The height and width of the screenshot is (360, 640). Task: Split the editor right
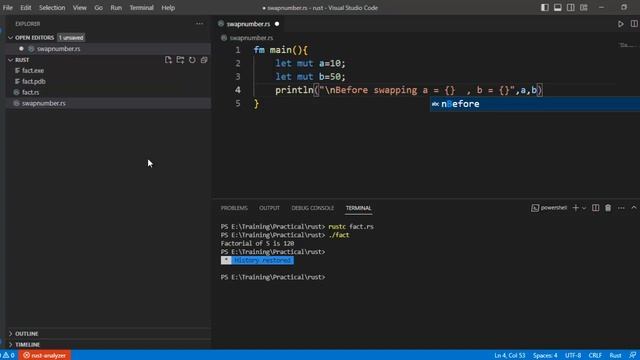point(634,24)
